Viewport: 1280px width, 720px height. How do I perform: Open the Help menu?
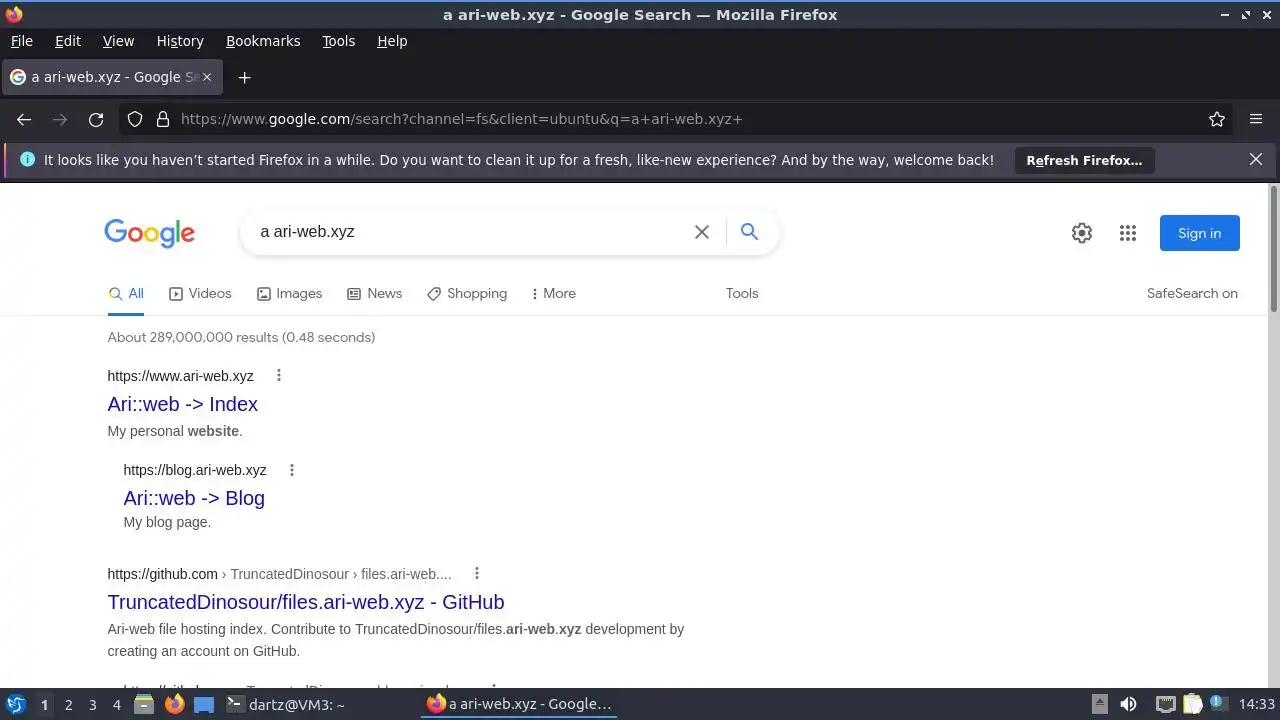pyautogui.click(x=392, y=41)
